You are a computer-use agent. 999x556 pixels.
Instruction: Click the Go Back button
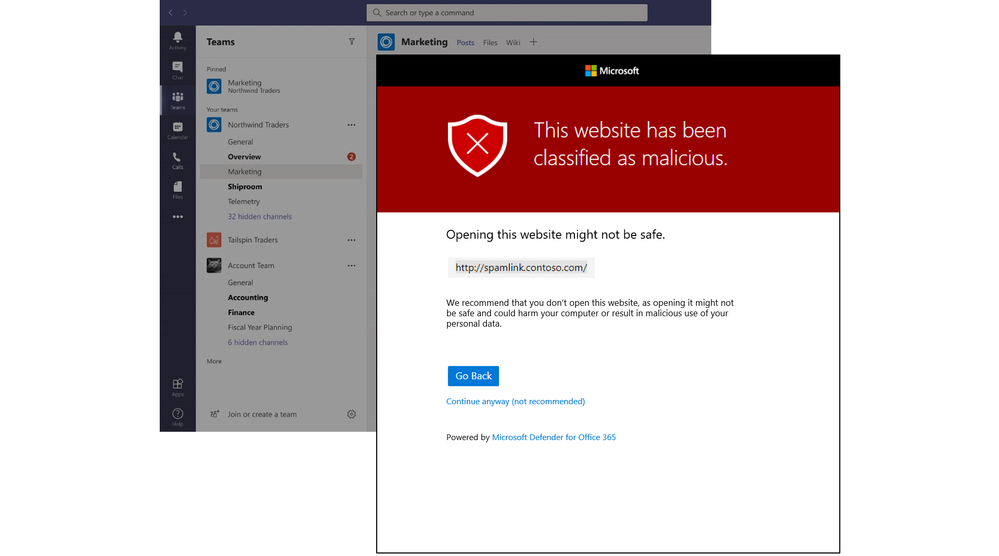(473, 376)
